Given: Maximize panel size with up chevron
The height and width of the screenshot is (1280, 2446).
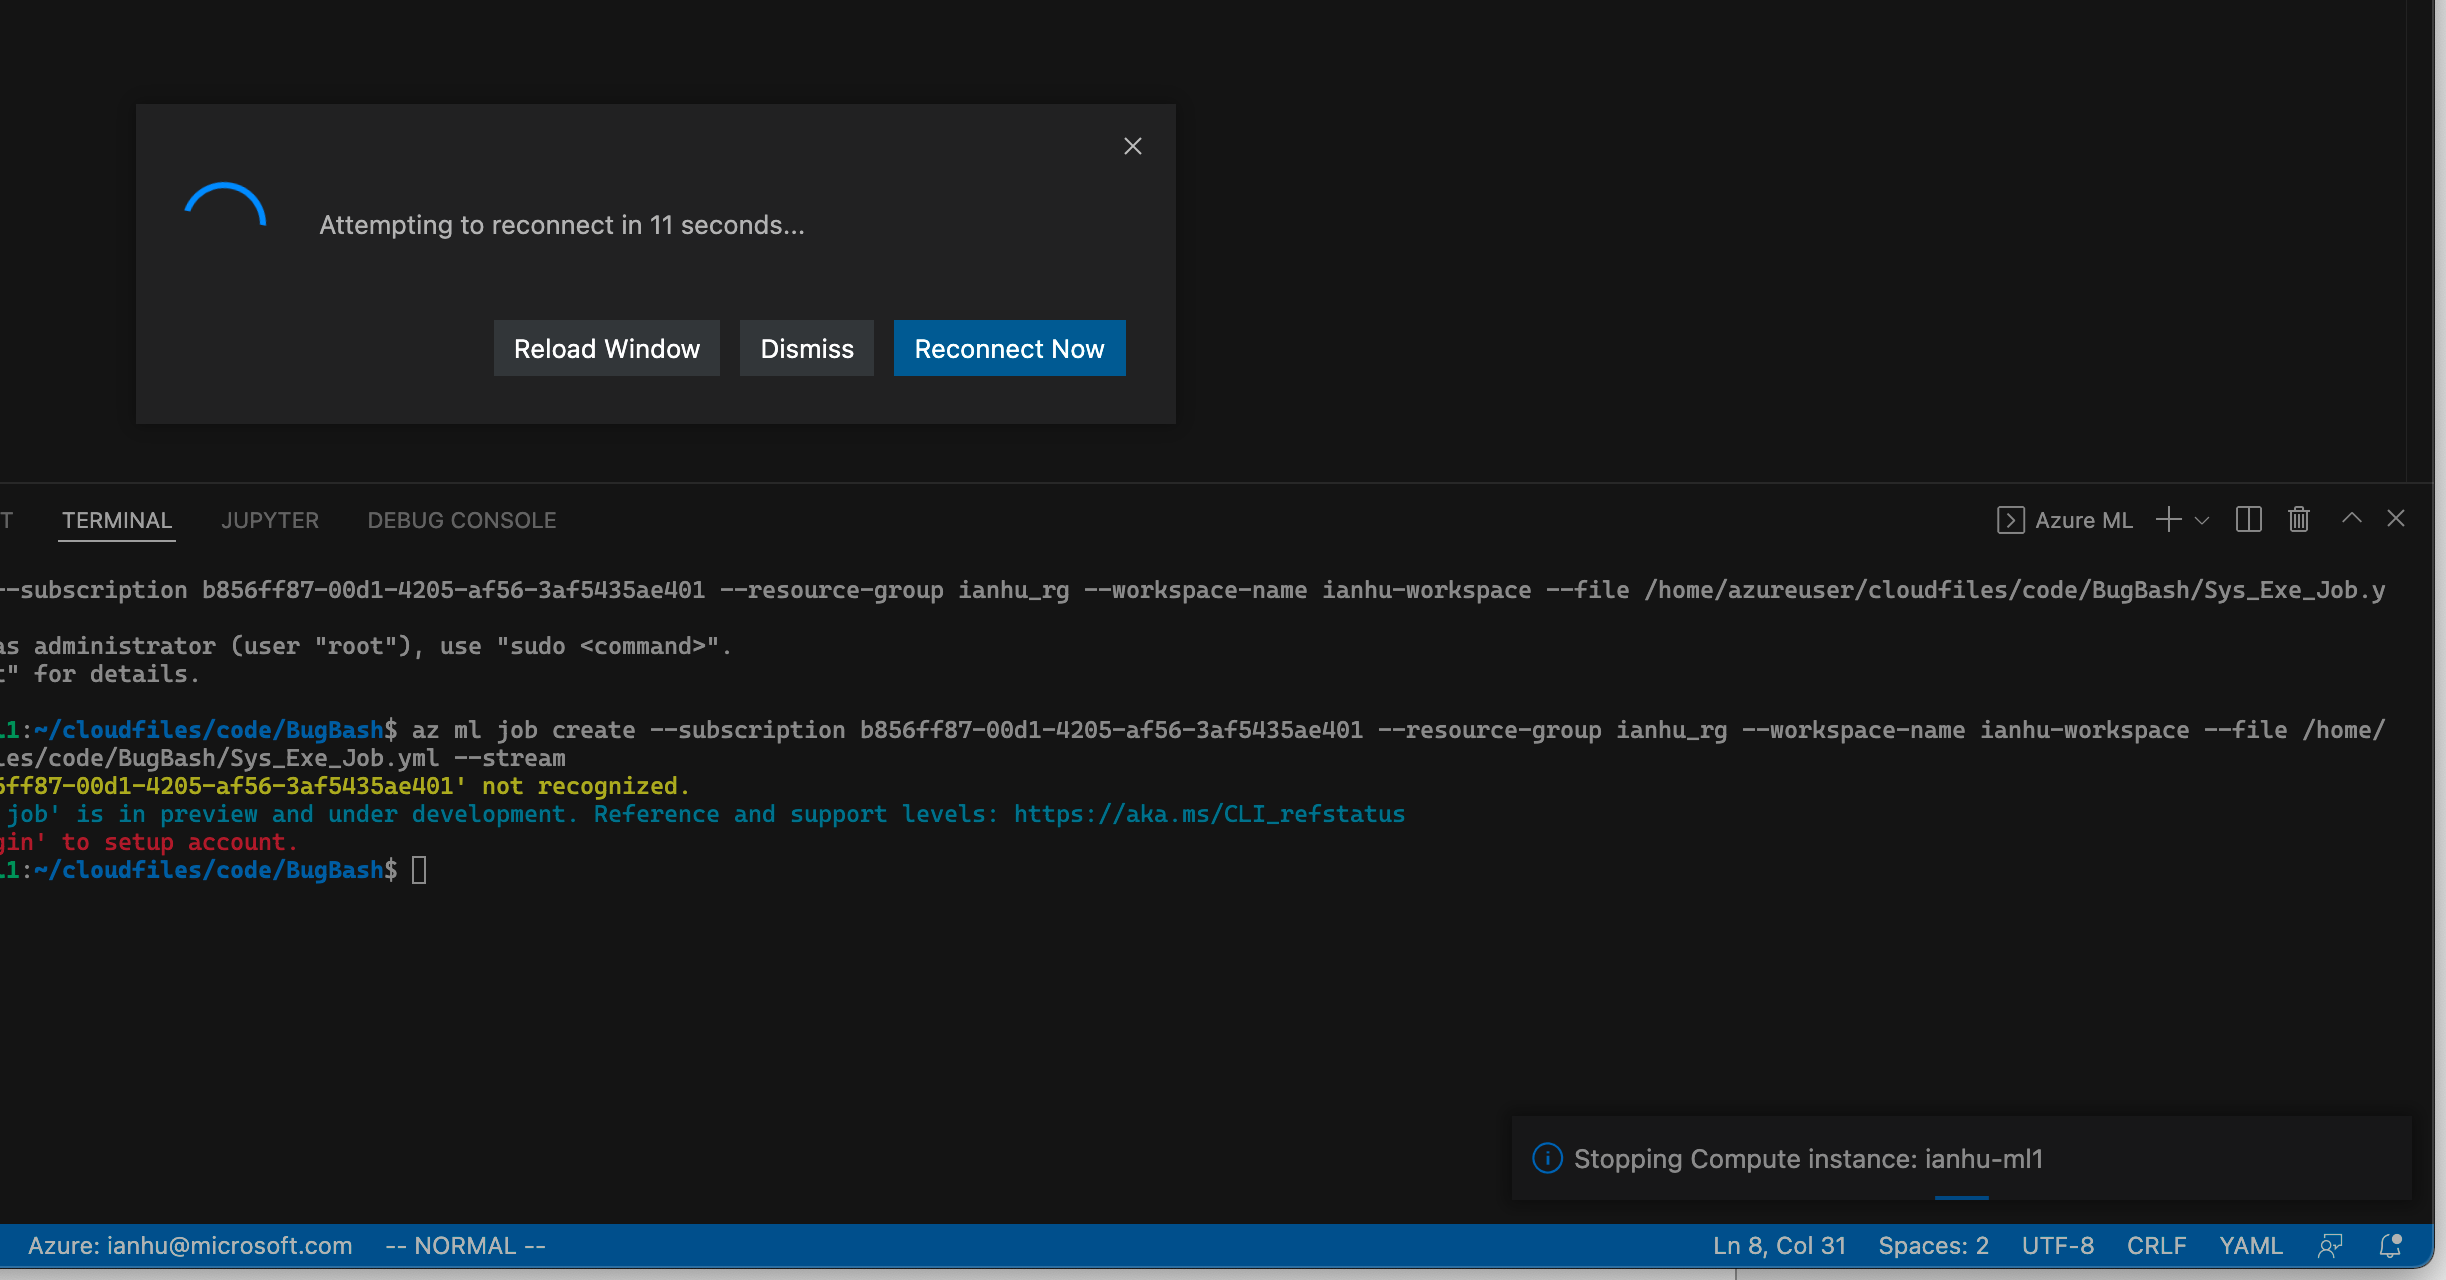Looking at the screenshot, I should [x=2351, y=518].
